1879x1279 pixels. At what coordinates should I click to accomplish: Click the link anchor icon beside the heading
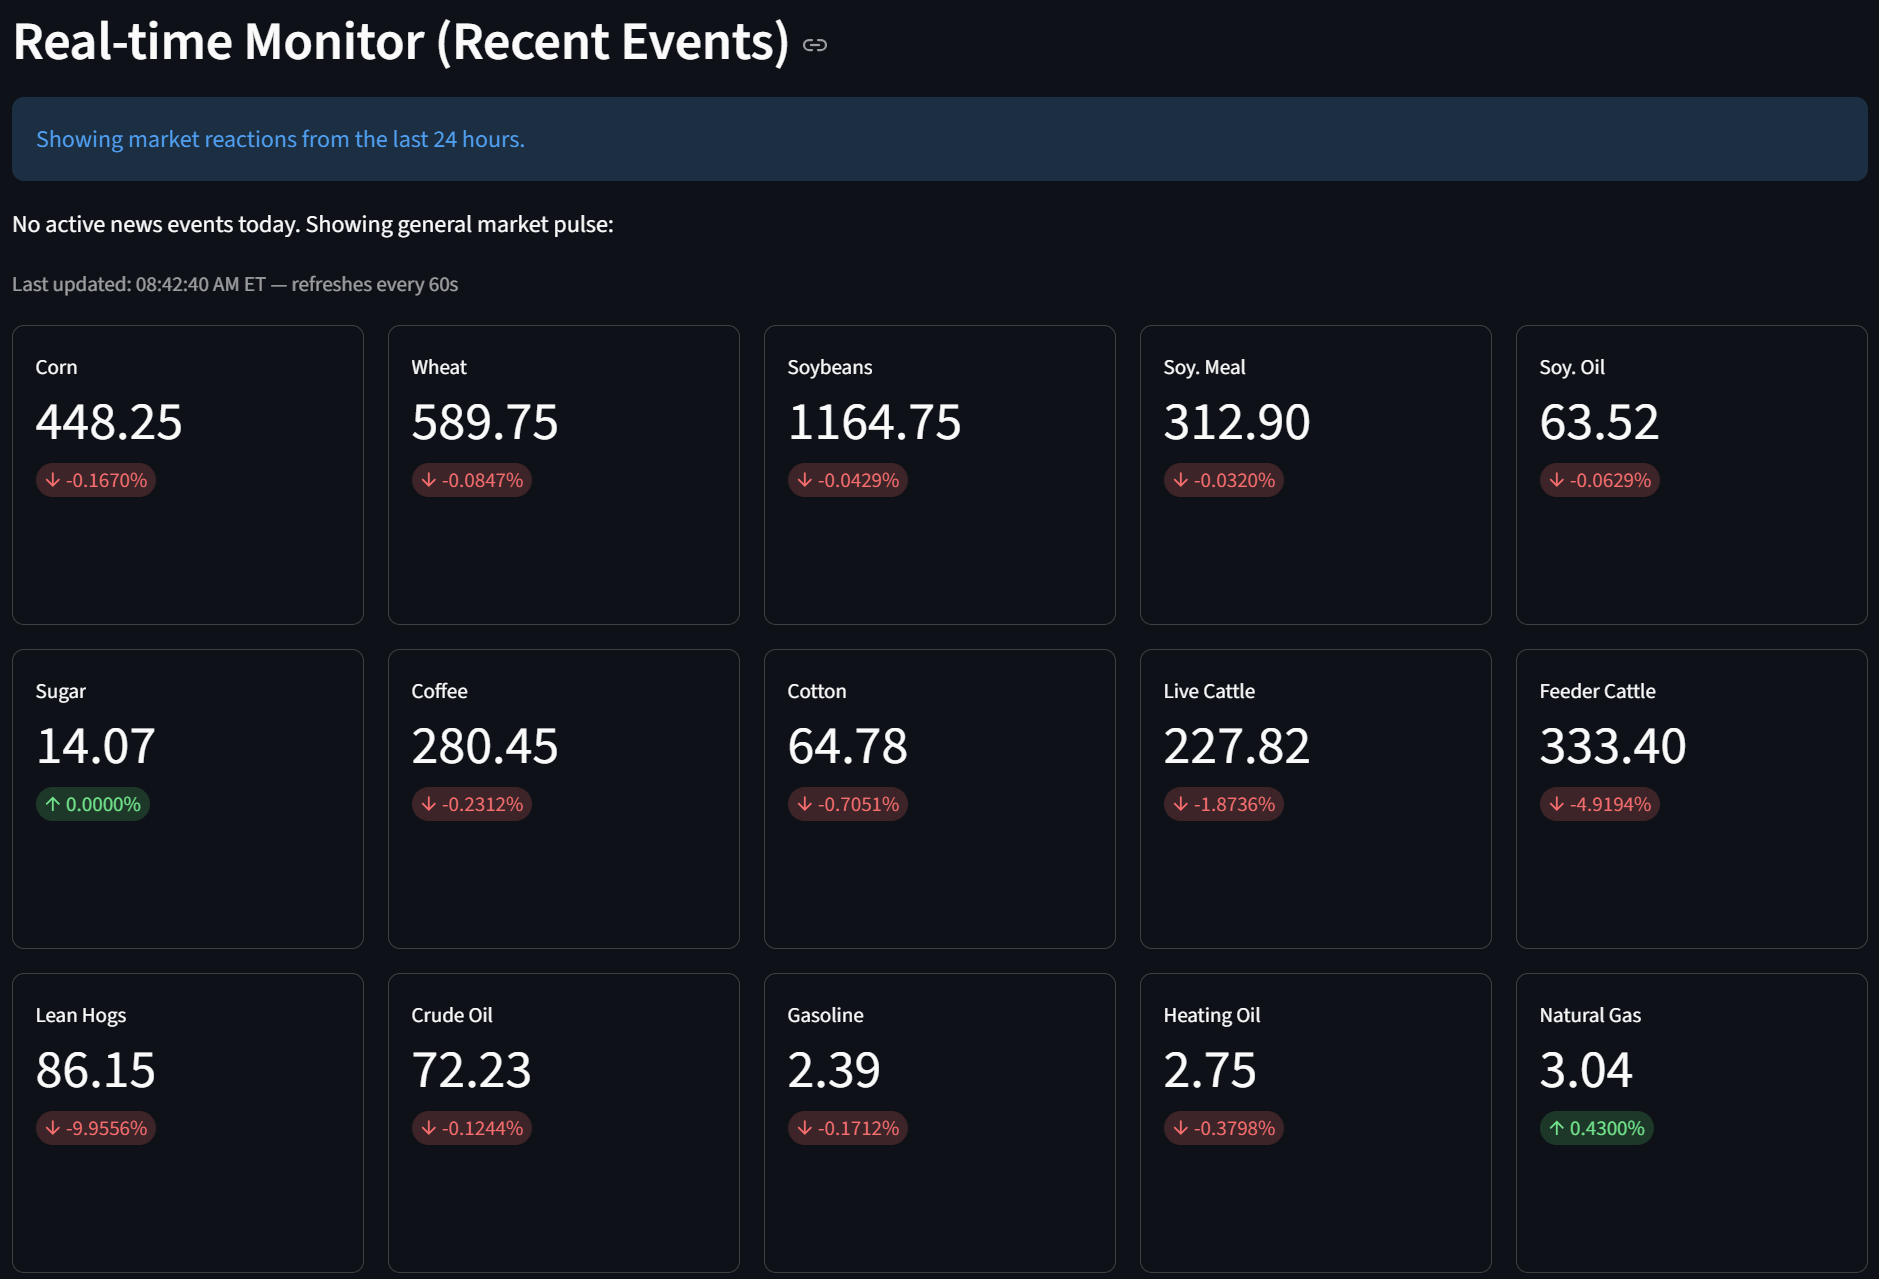click(817, 44)
